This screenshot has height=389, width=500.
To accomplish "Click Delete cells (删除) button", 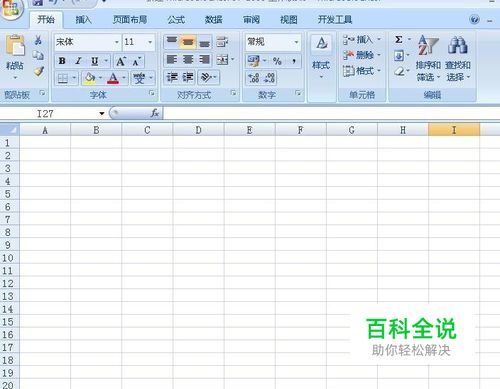I will pos(361,55).
